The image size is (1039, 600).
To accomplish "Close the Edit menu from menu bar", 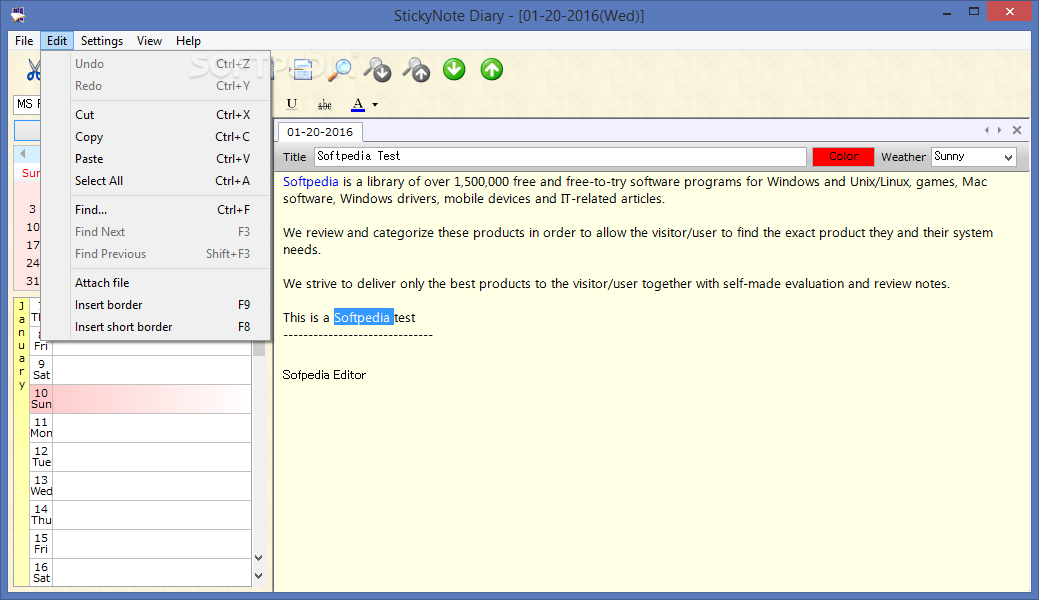I will pos(57,40).
